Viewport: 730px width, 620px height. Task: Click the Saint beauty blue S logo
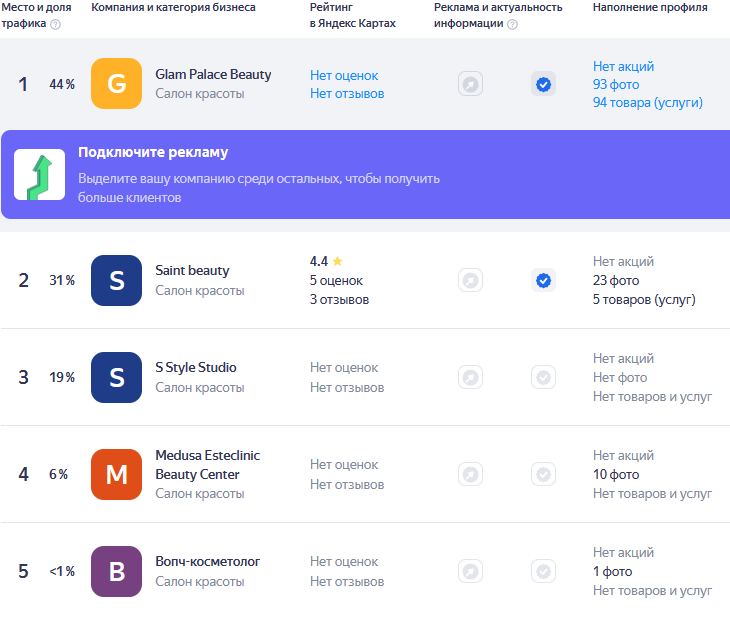(116, 280)
